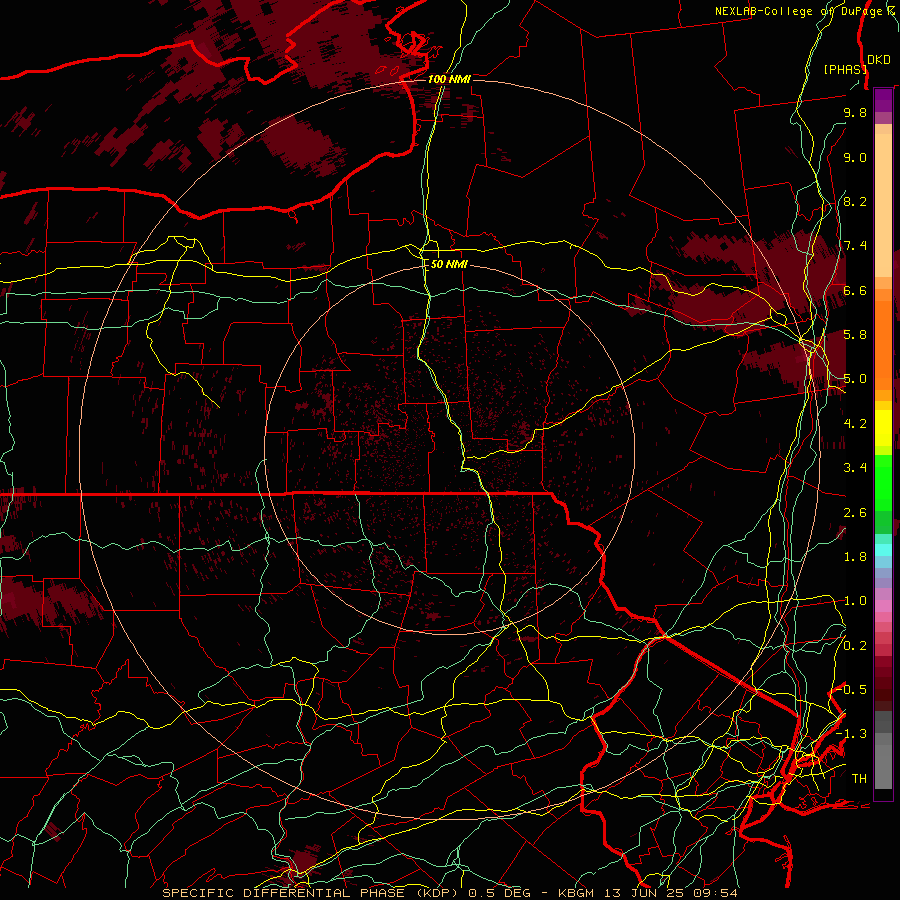Click the [PHAS] legend heading
Image resolution: width=900 pixels, height=900 pixels.
tap(845, 69)
